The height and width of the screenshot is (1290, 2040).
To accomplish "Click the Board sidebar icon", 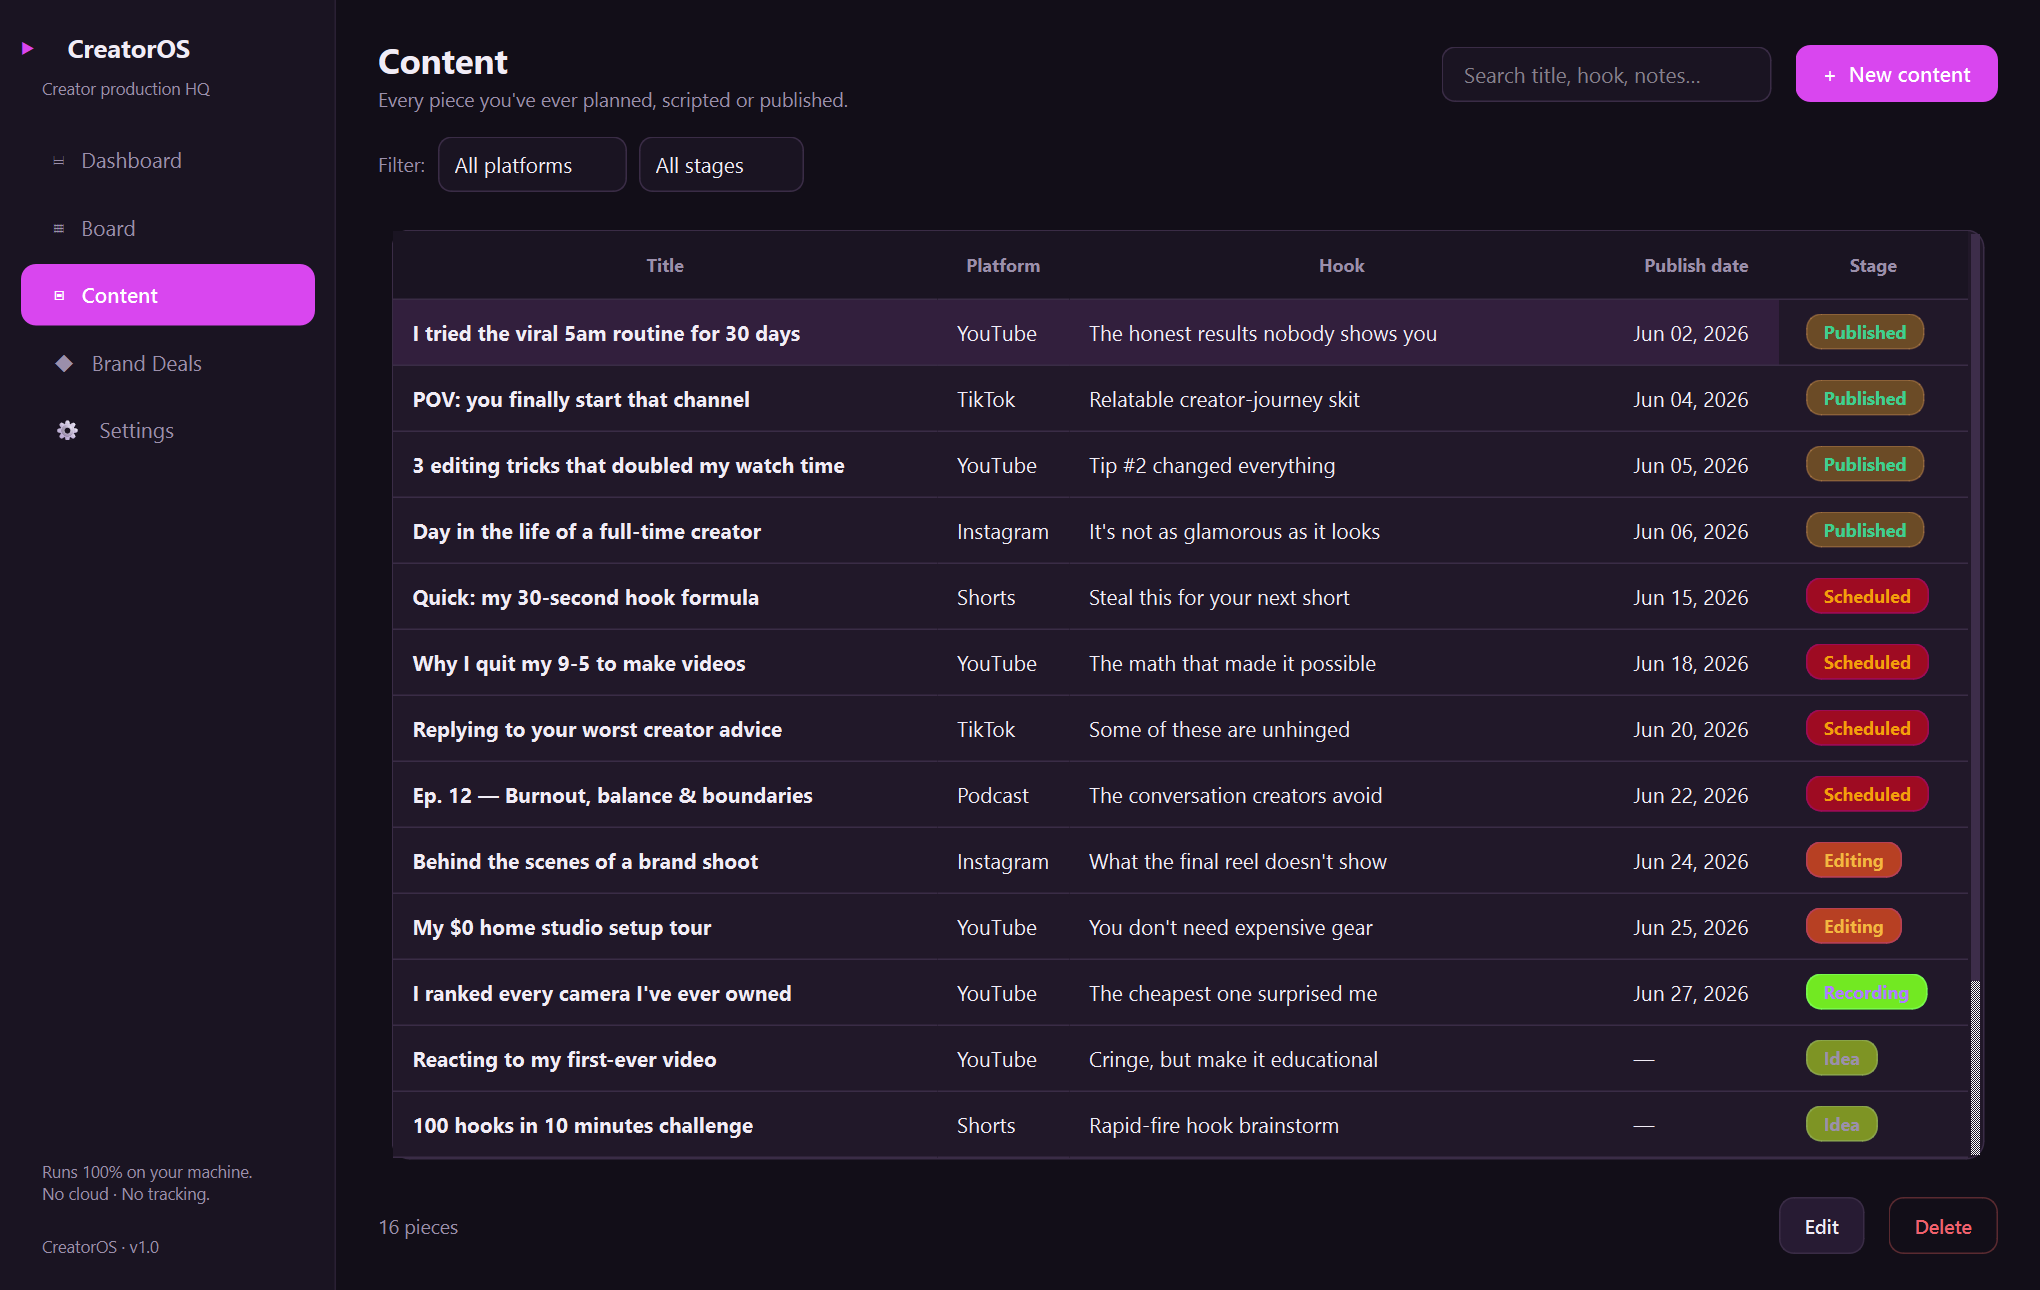I will (59, 229).
